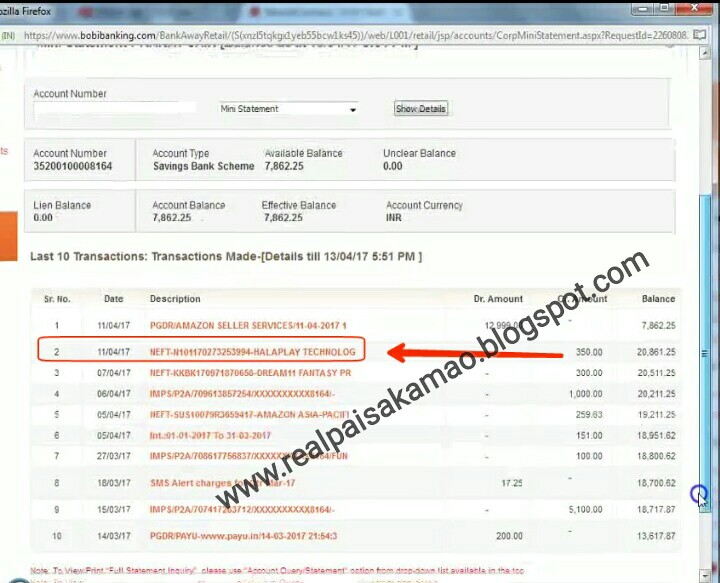Click the Description column header
Viewport: 720px width, 583px height.
tap(175, 299)
